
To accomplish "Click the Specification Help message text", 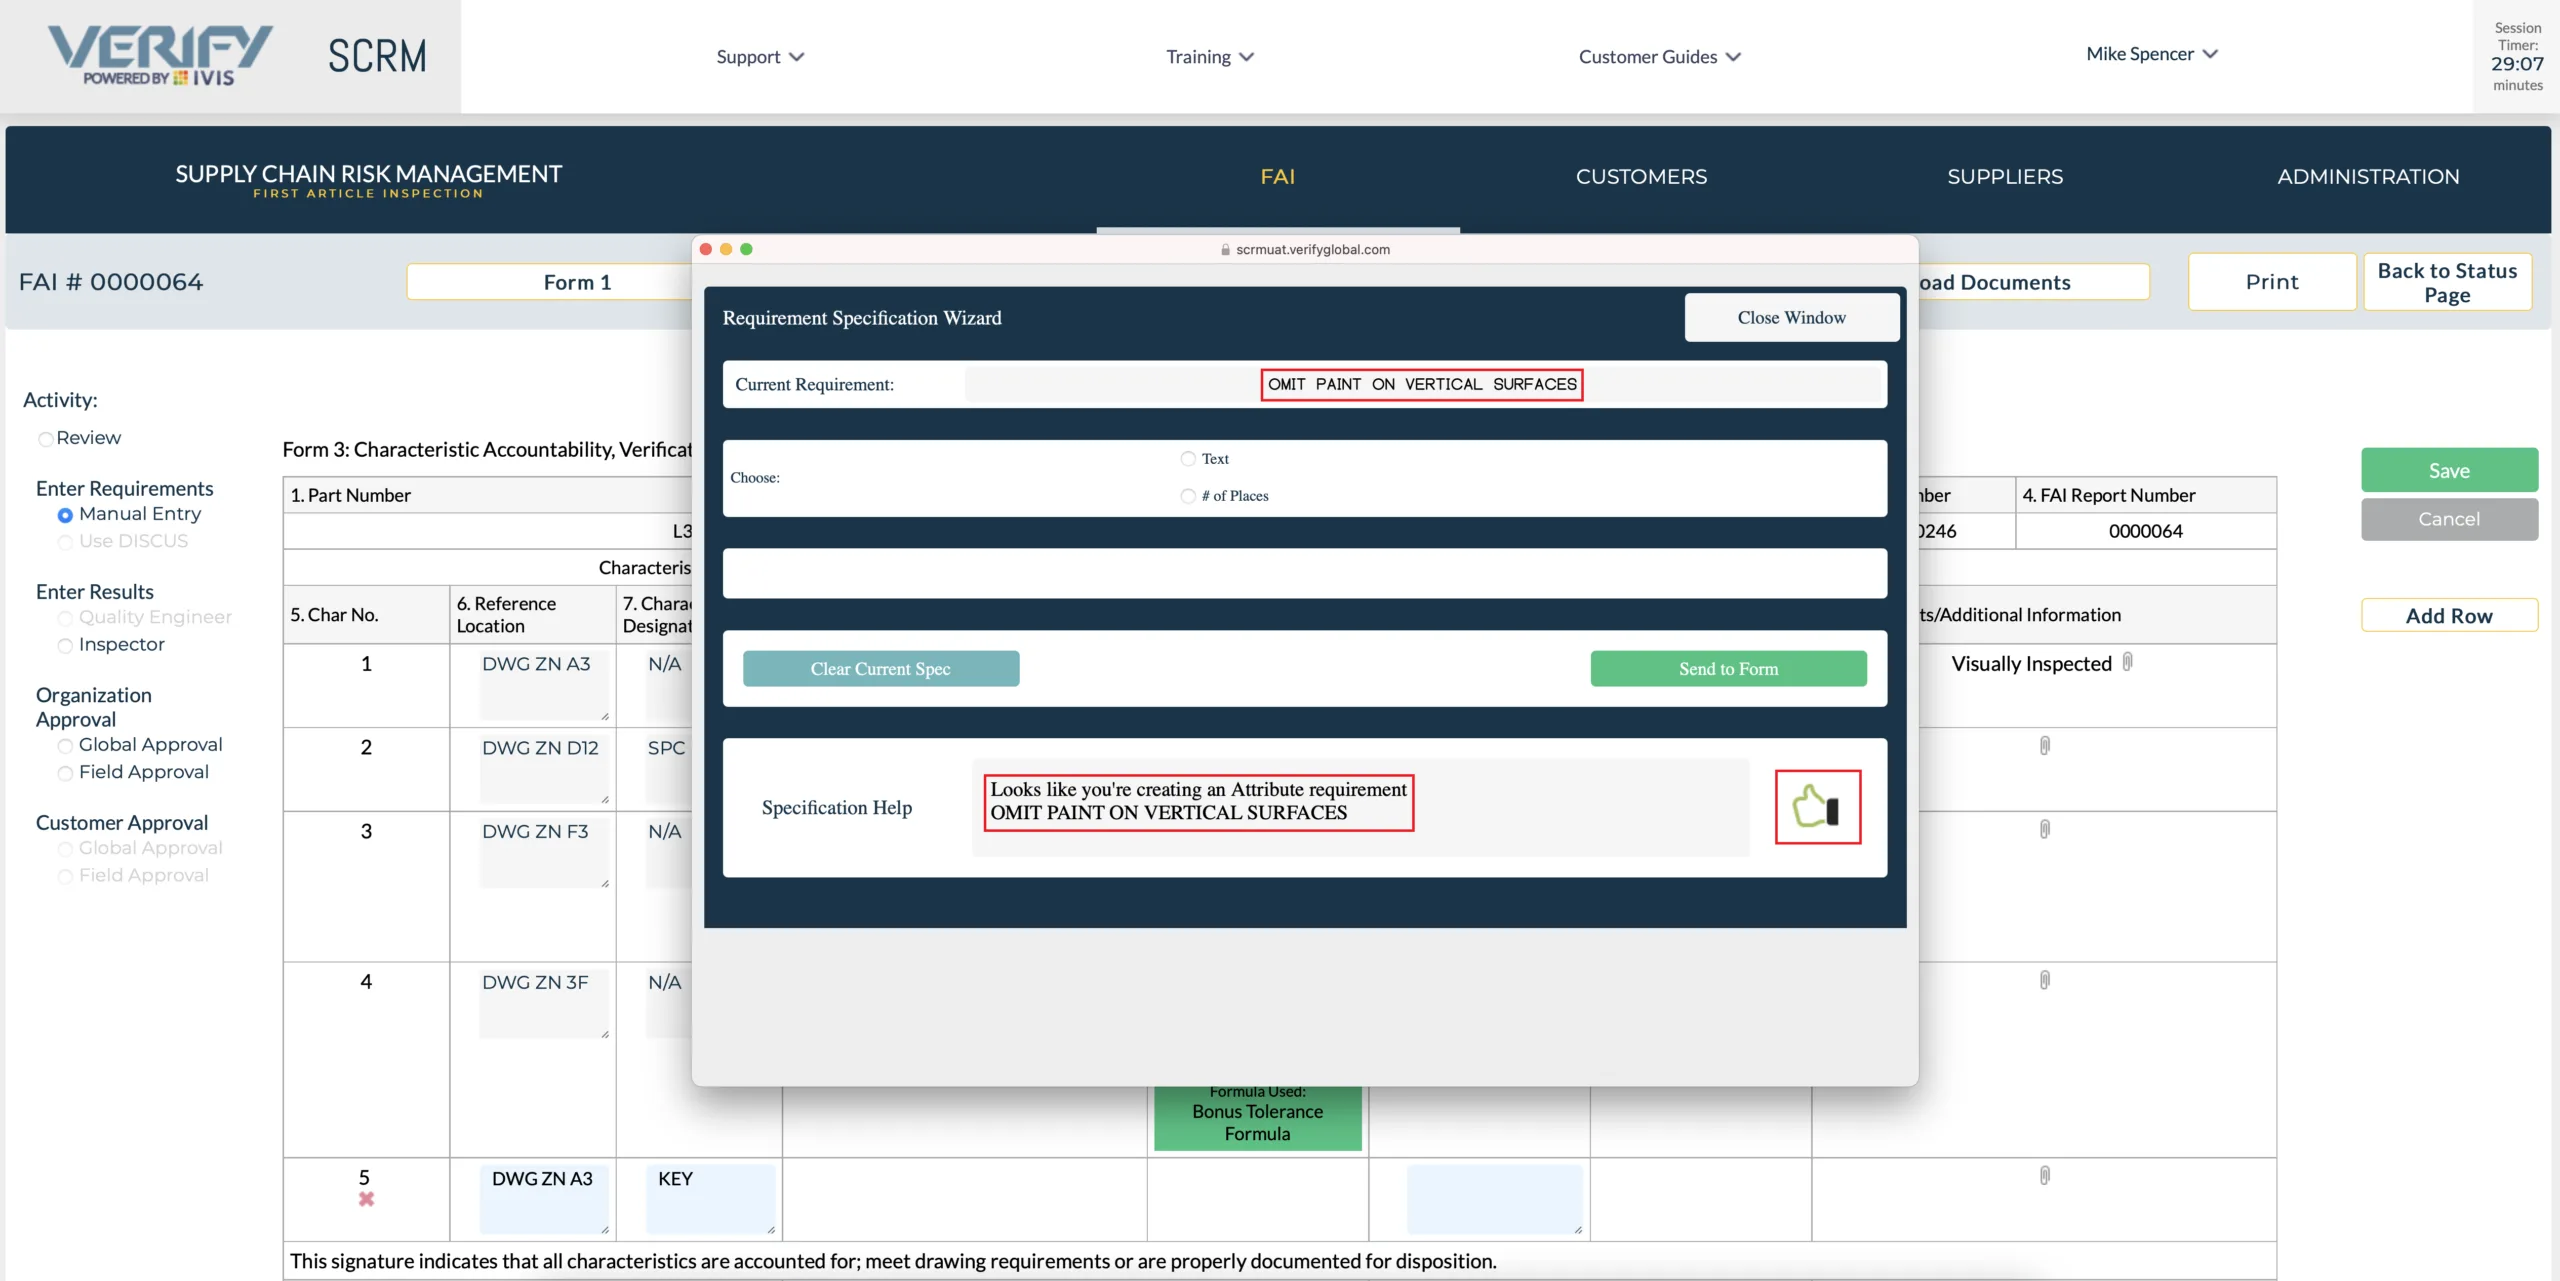I will coord(1198,801).
